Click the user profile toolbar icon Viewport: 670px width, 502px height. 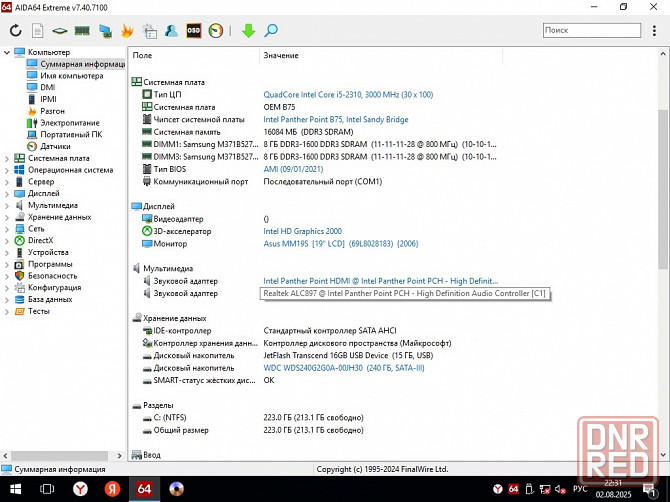point(171,30)
